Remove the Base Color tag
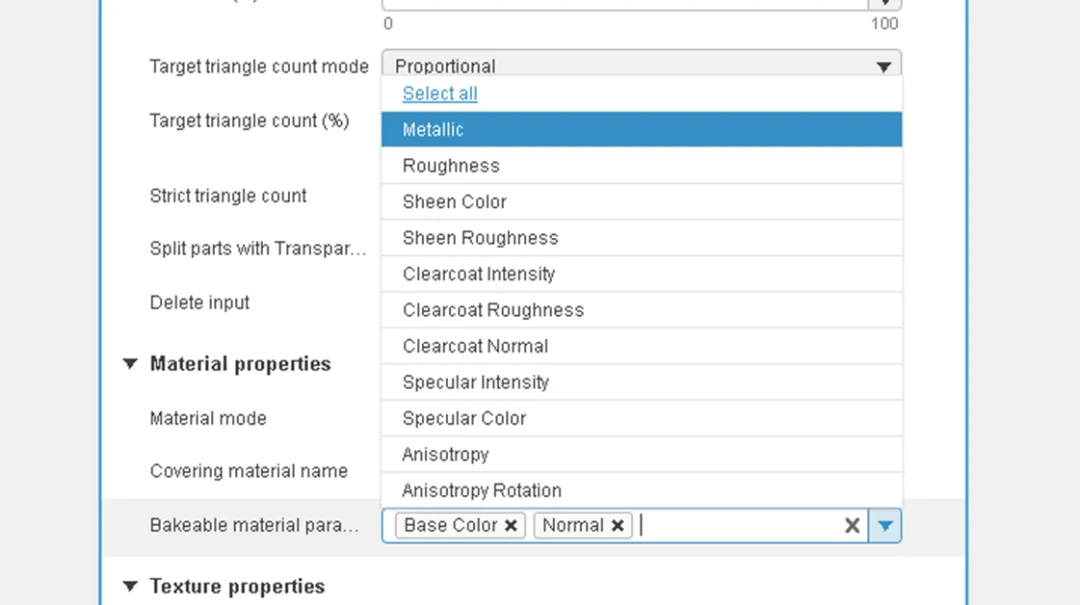Screen dimensions: 1080x605 pos(511,526)
